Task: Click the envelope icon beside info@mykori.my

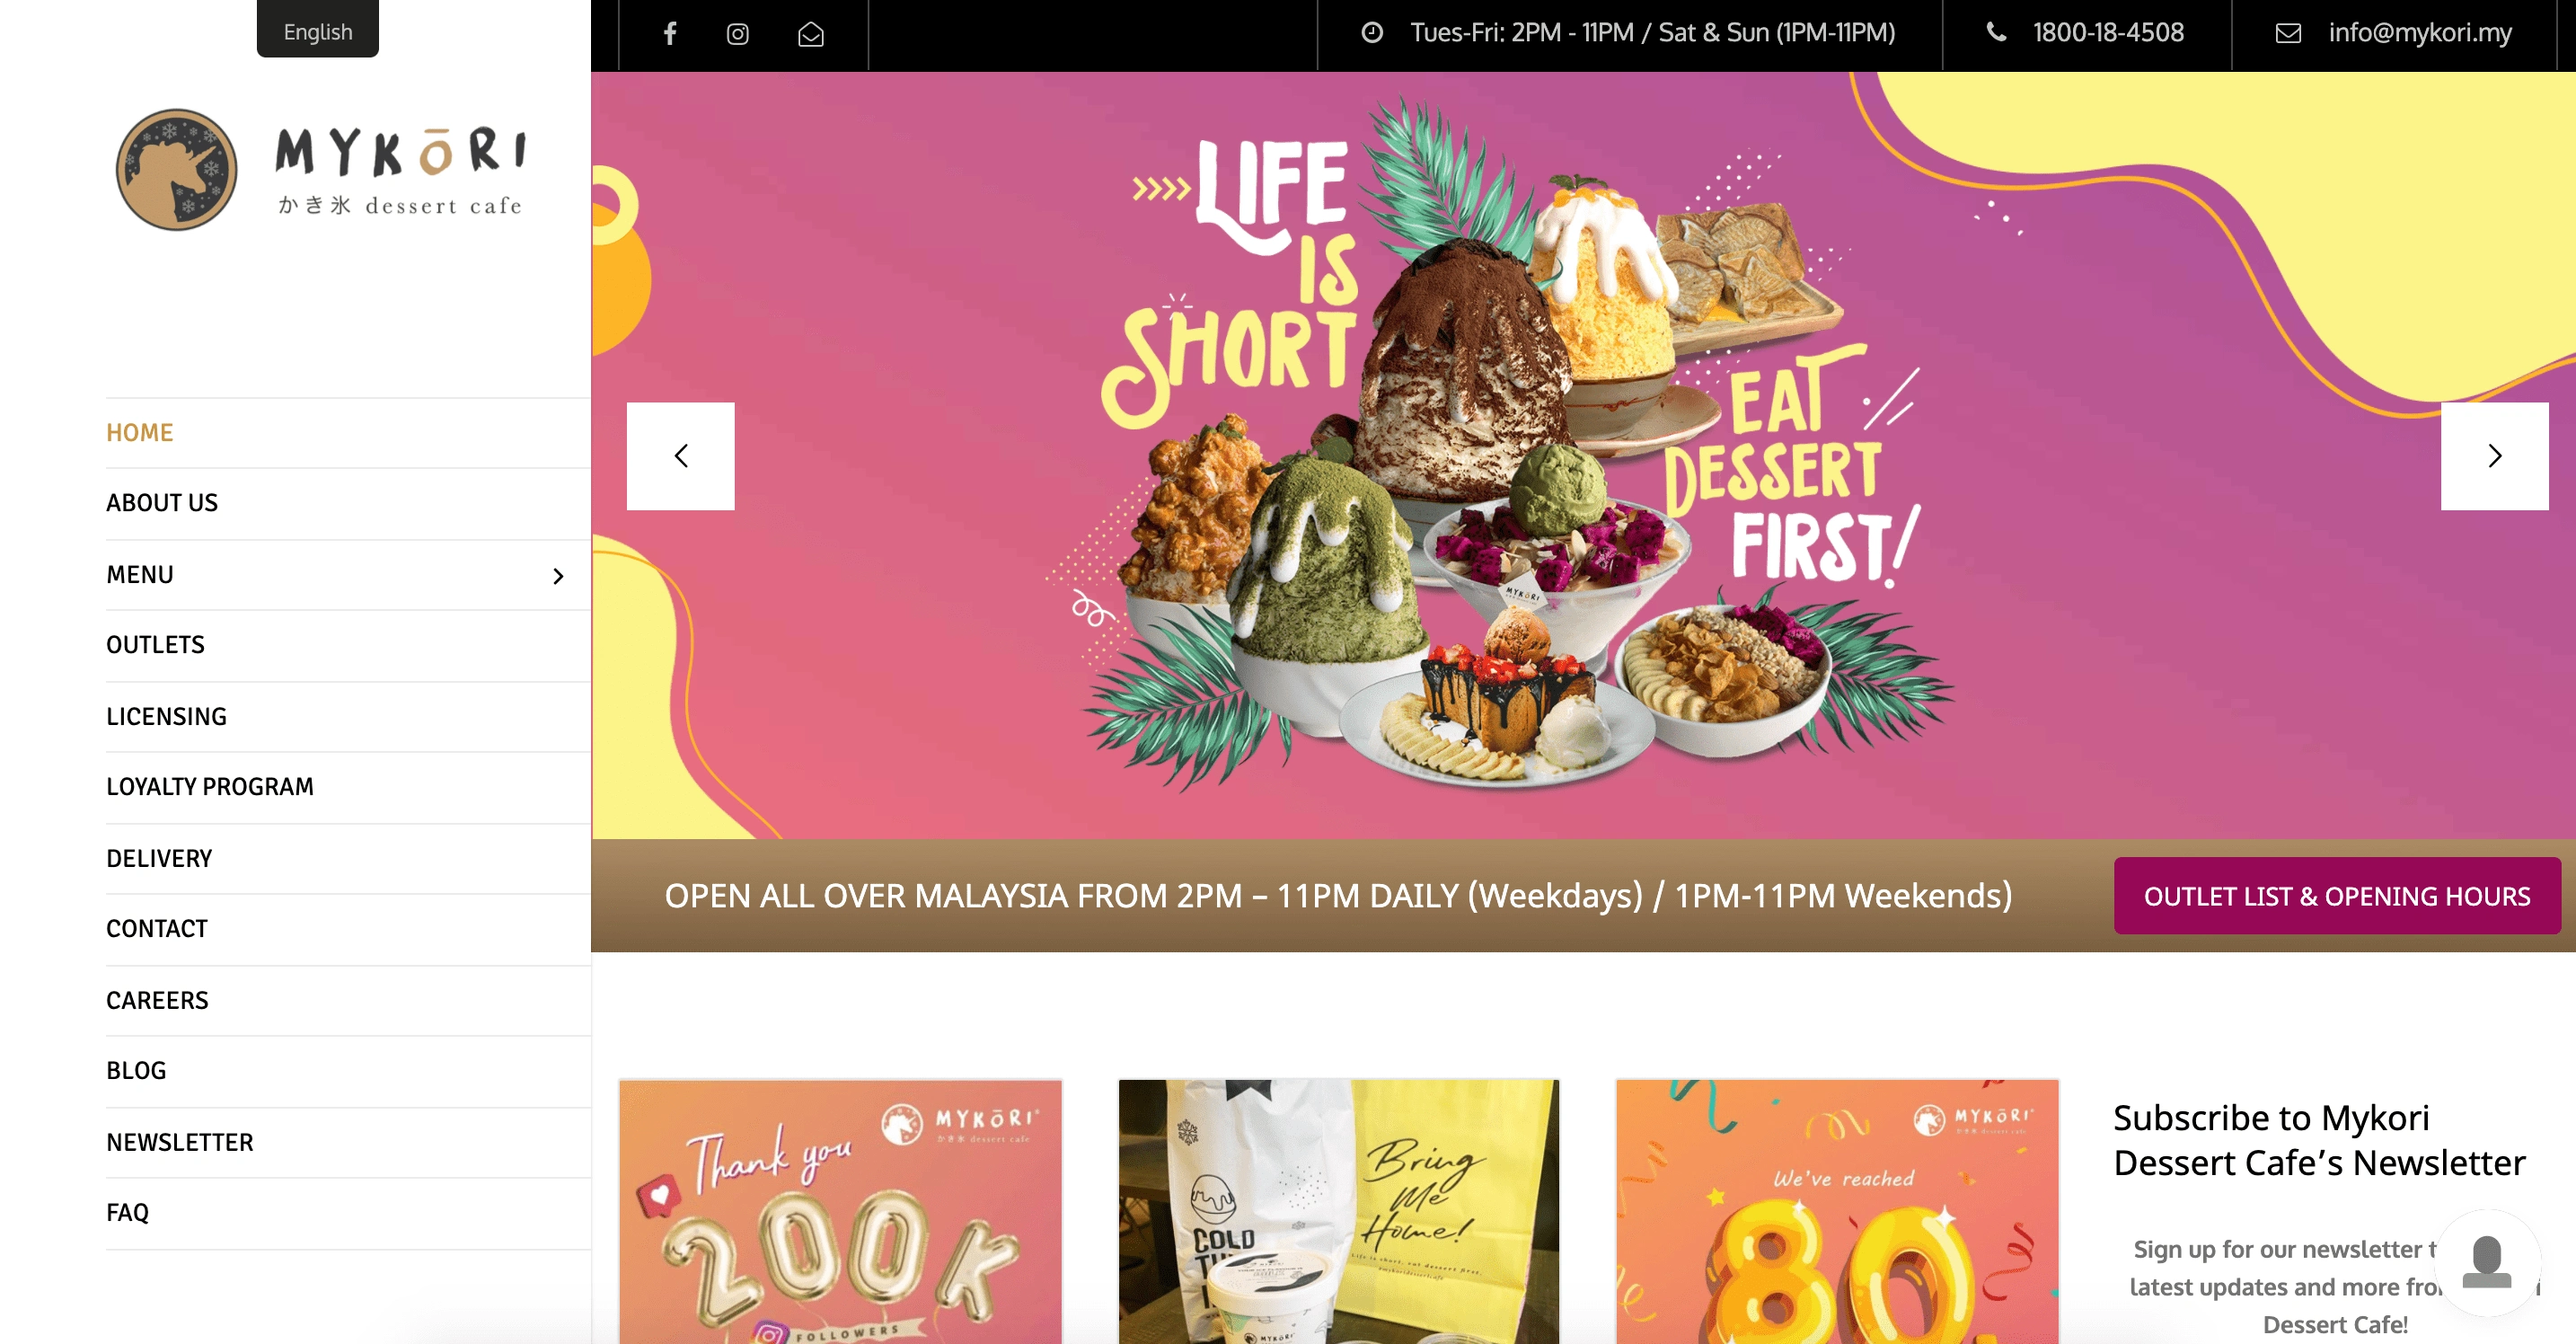Action: click(2288, 33)
